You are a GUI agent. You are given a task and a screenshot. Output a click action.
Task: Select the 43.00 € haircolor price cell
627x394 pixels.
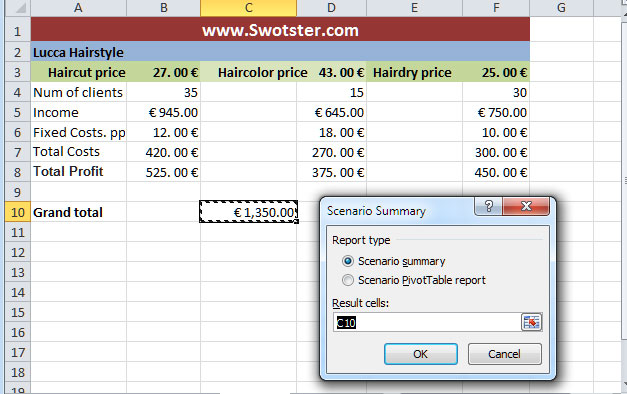[331, 72]
